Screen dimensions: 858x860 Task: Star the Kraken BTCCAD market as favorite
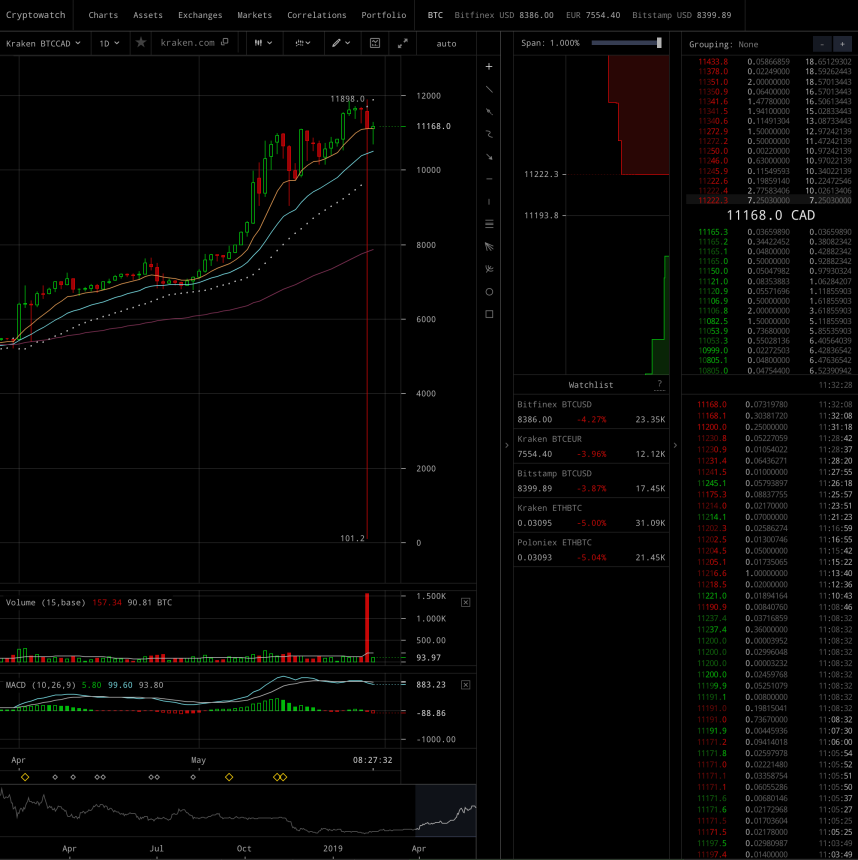(x=141, y=43)
